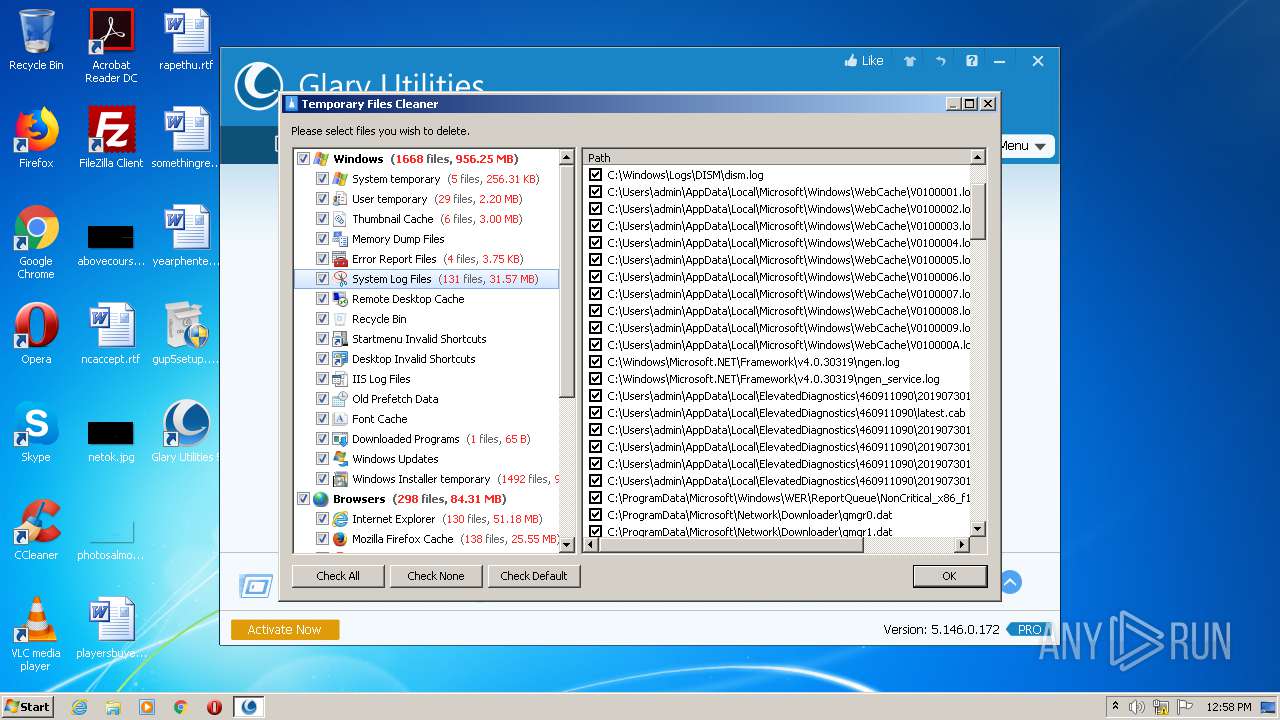Click the file list scroll left arrow
The image size is (1280, 720).
coord(590,545)
